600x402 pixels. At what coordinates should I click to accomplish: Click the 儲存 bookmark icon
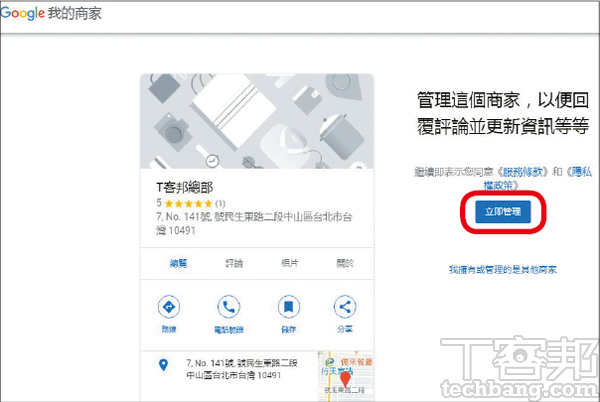point(289,306)
